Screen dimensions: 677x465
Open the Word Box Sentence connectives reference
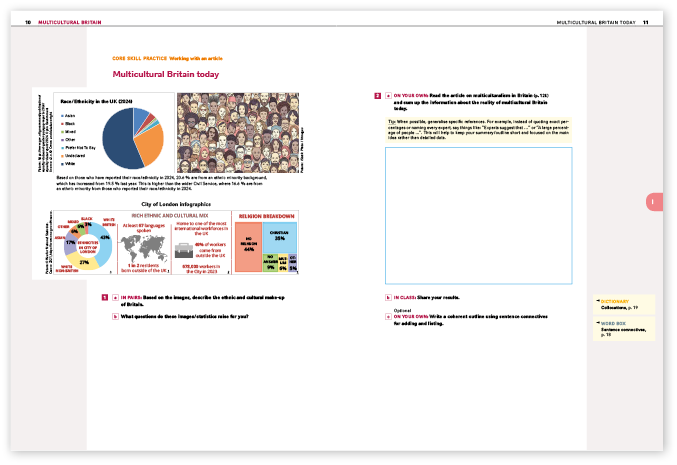coord(624,329)
